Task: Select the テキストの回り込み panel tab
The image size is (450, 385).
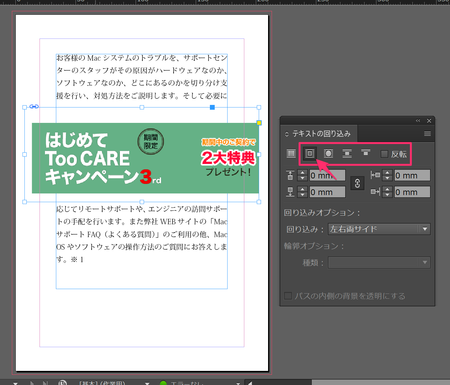Action: (x=321, y=134)
